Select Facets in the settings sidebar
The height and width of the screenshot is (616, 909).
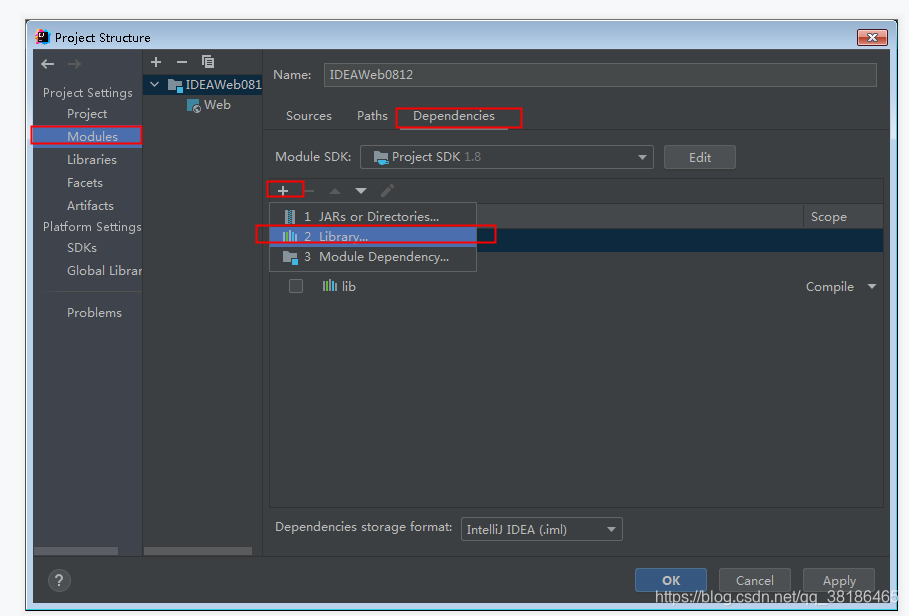click(87, 183)
